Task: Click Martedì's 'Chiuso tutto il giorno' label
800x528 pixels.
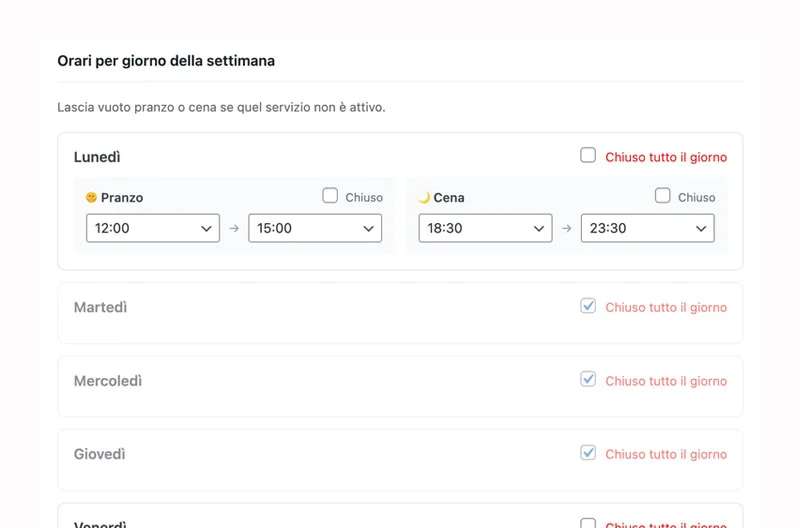Action: click(666, 308)
